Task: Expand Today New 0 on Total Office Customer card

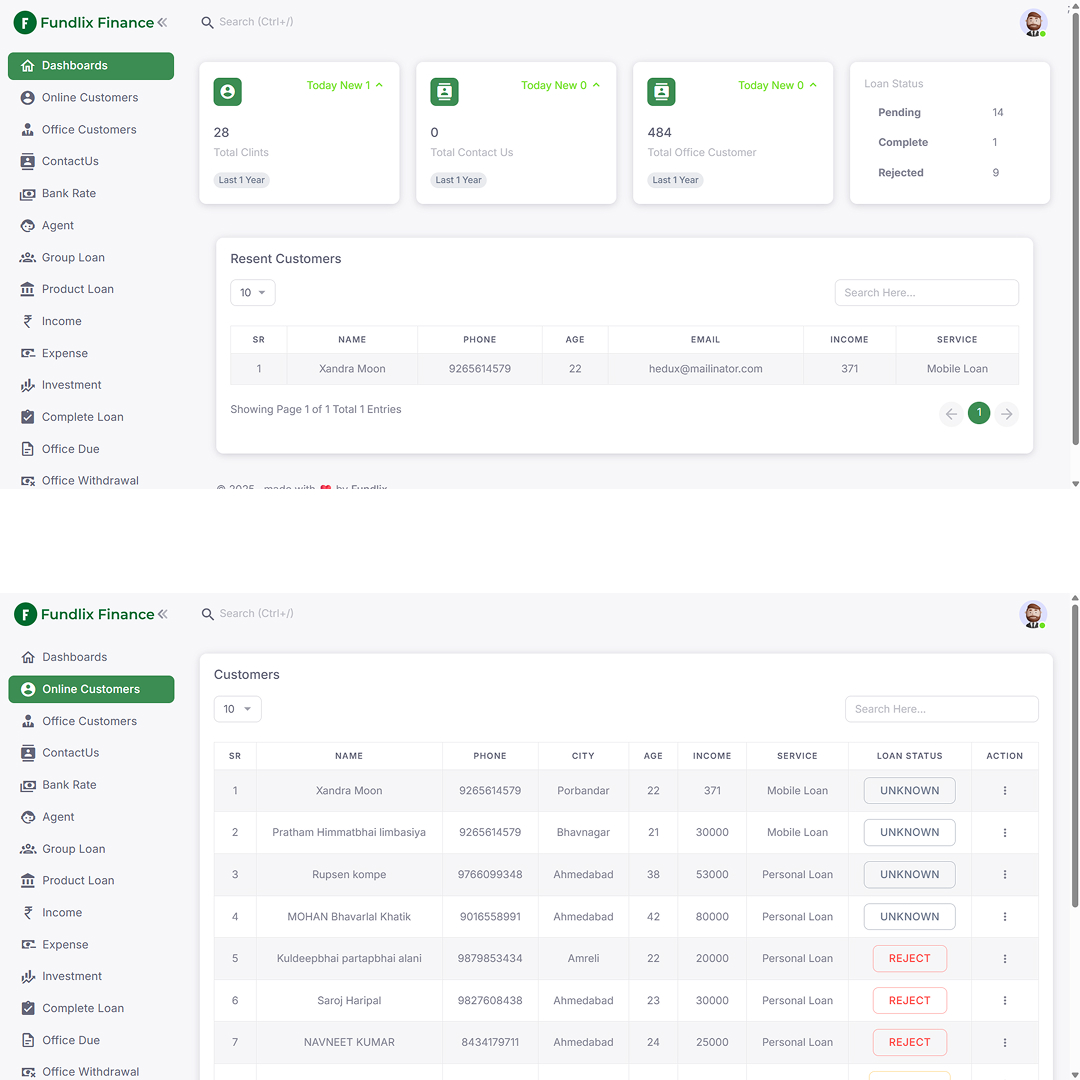Action: tap(813, 85)
